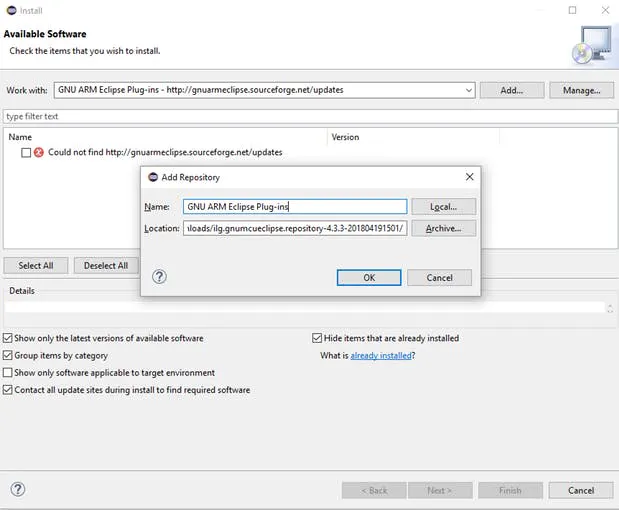Click the help icon in Add Repository dialog
The height and width of the screenshot is (510, 619).
click(159, 277)
